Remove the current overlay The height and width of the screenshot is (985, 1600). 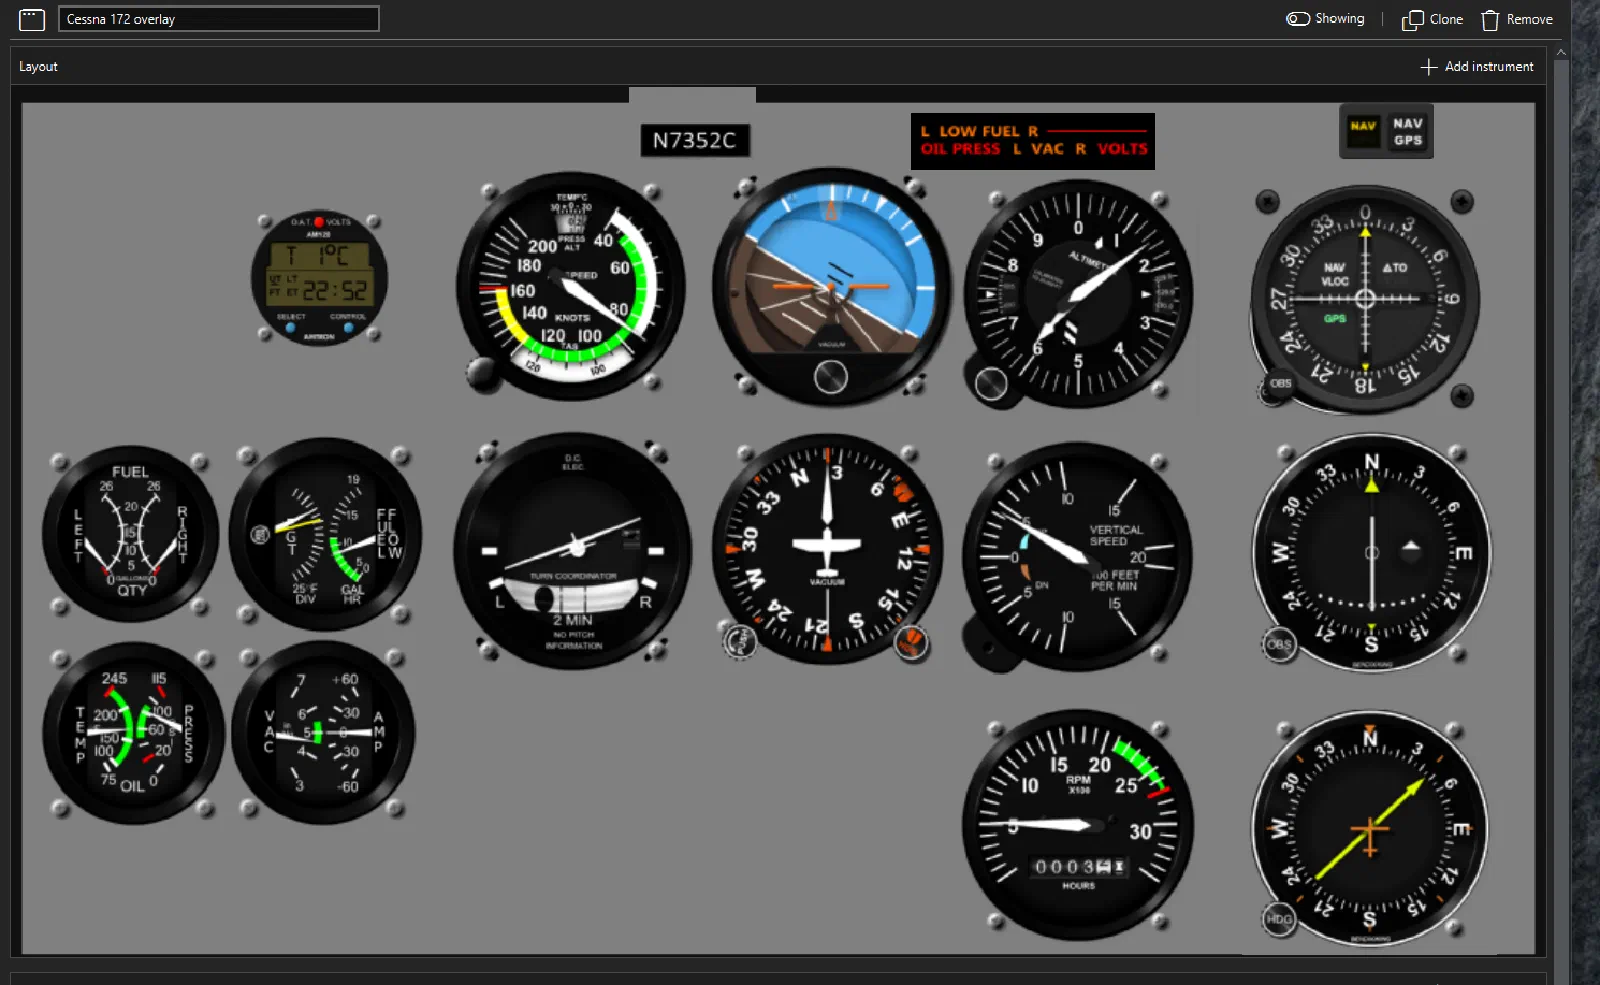coord(1517,19)
